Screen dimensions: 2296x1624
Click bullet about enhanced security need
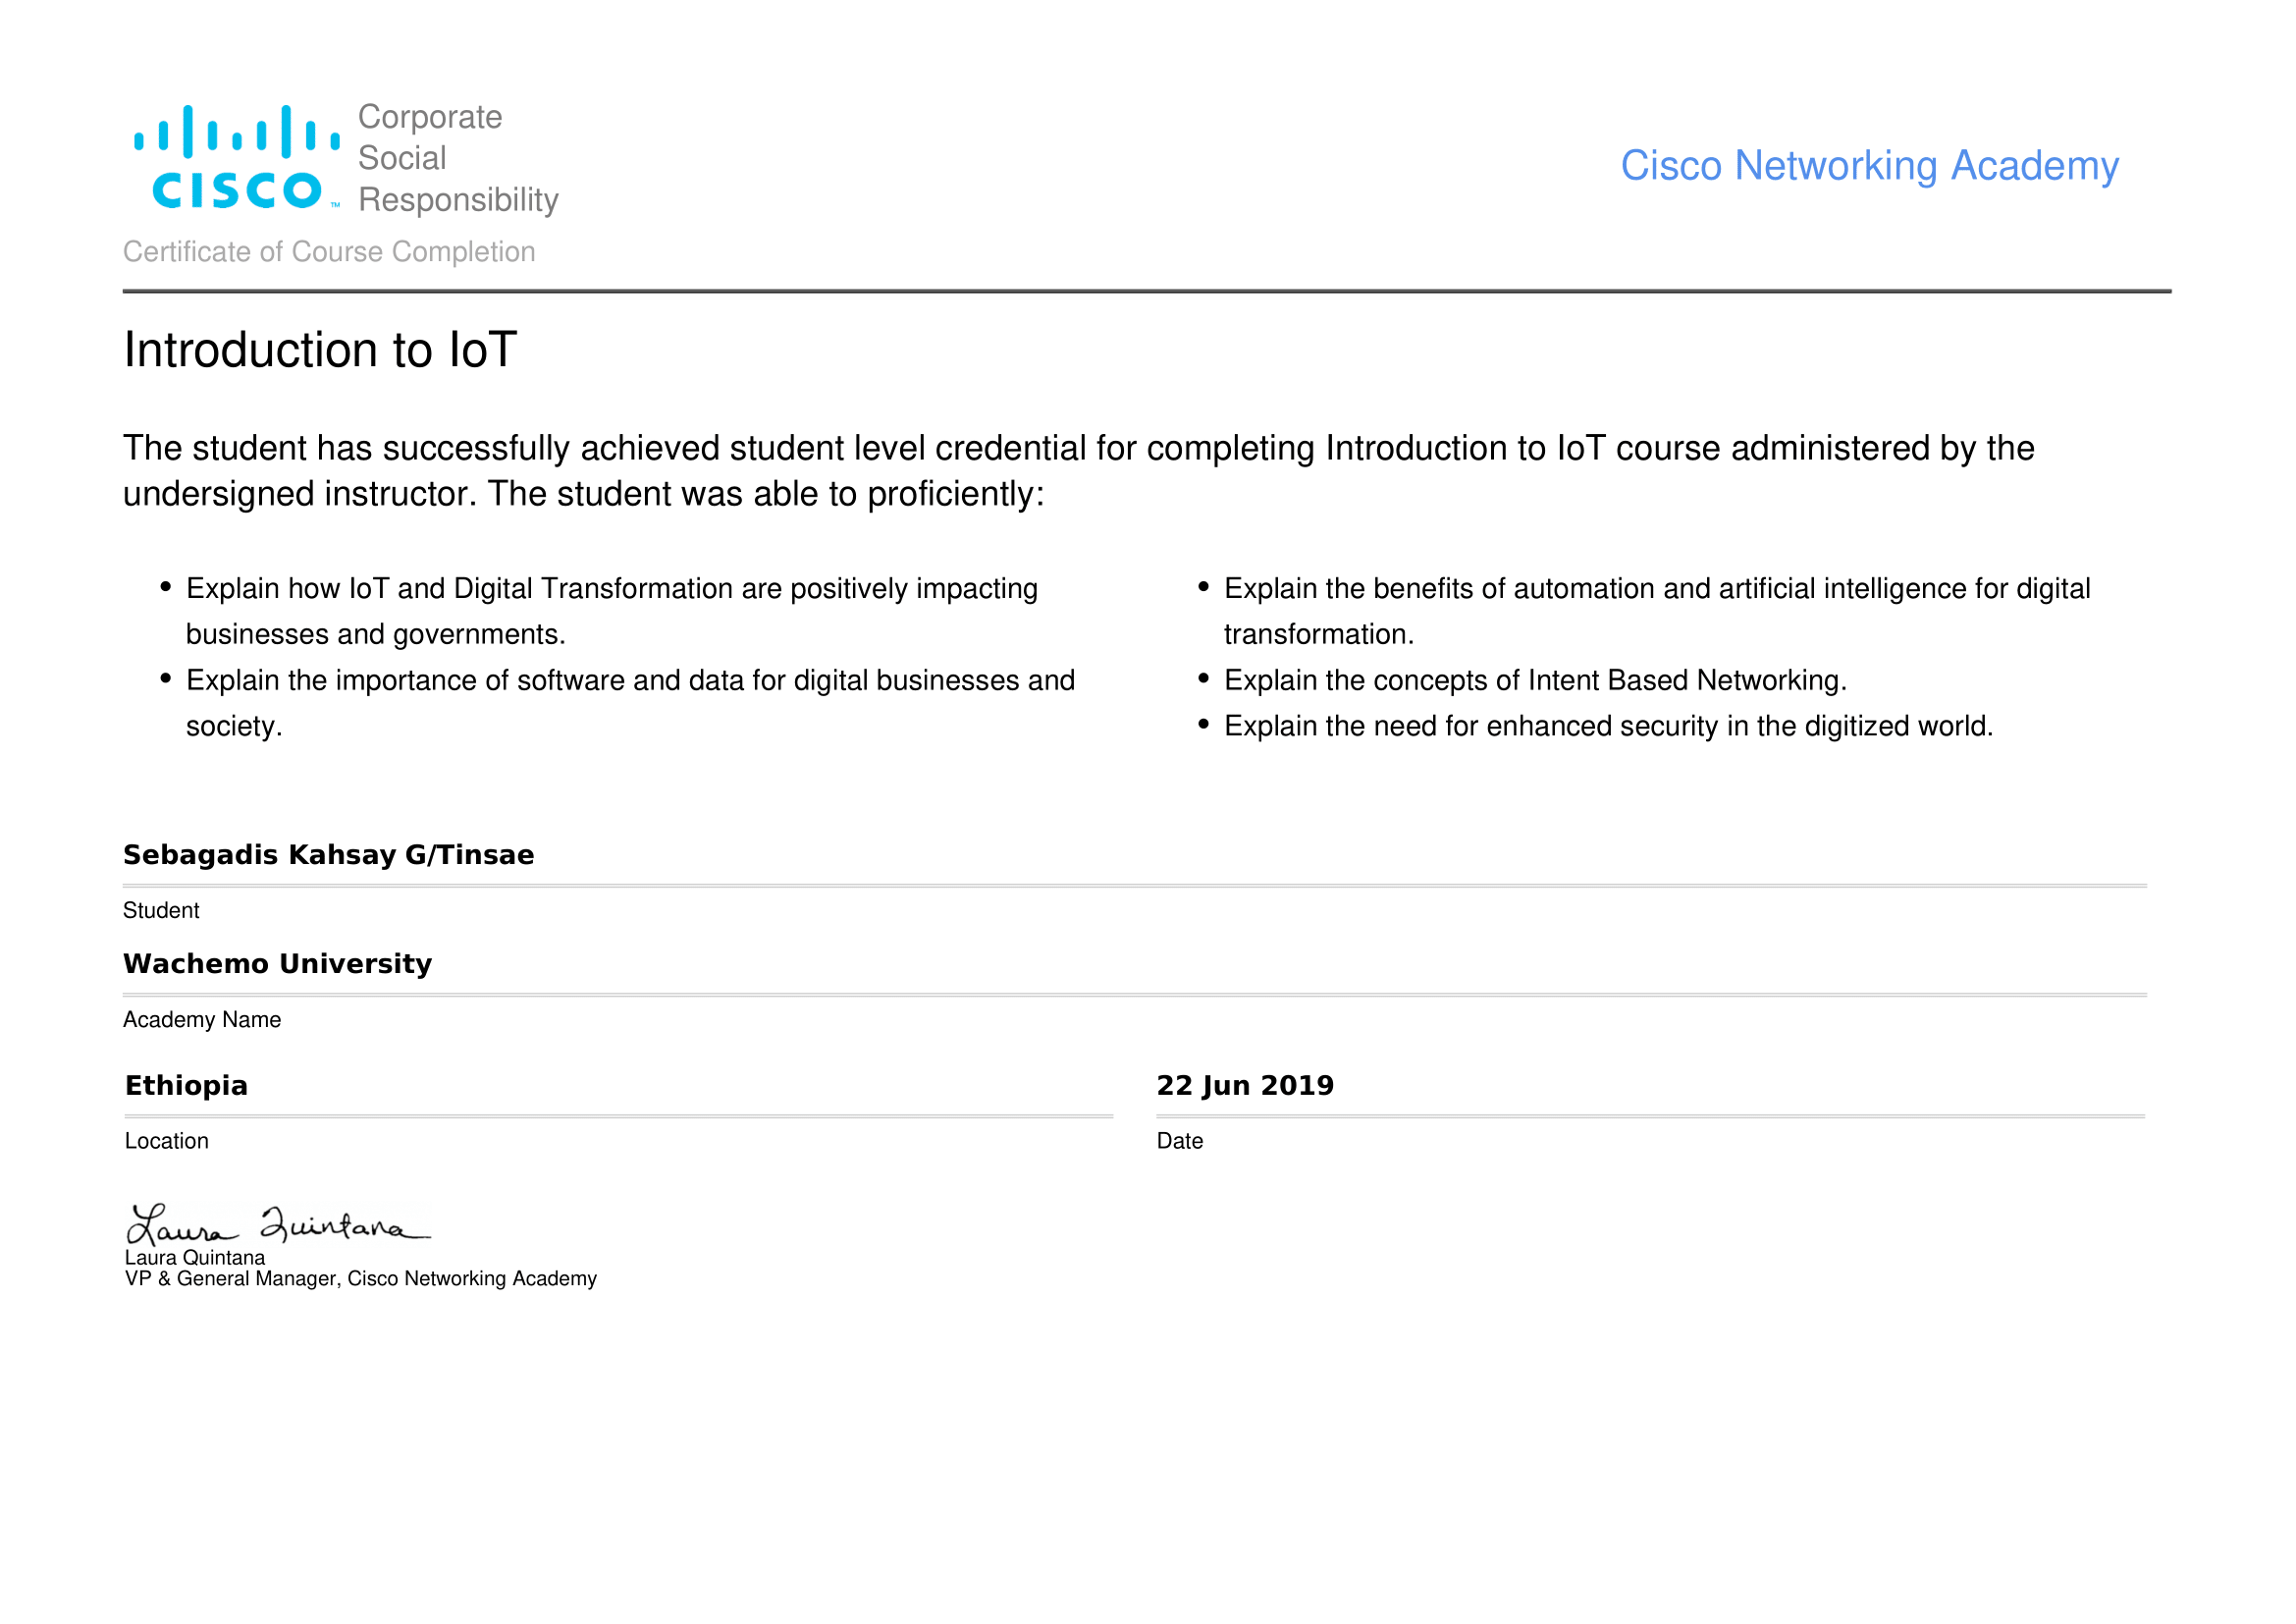pos(1596,727)
